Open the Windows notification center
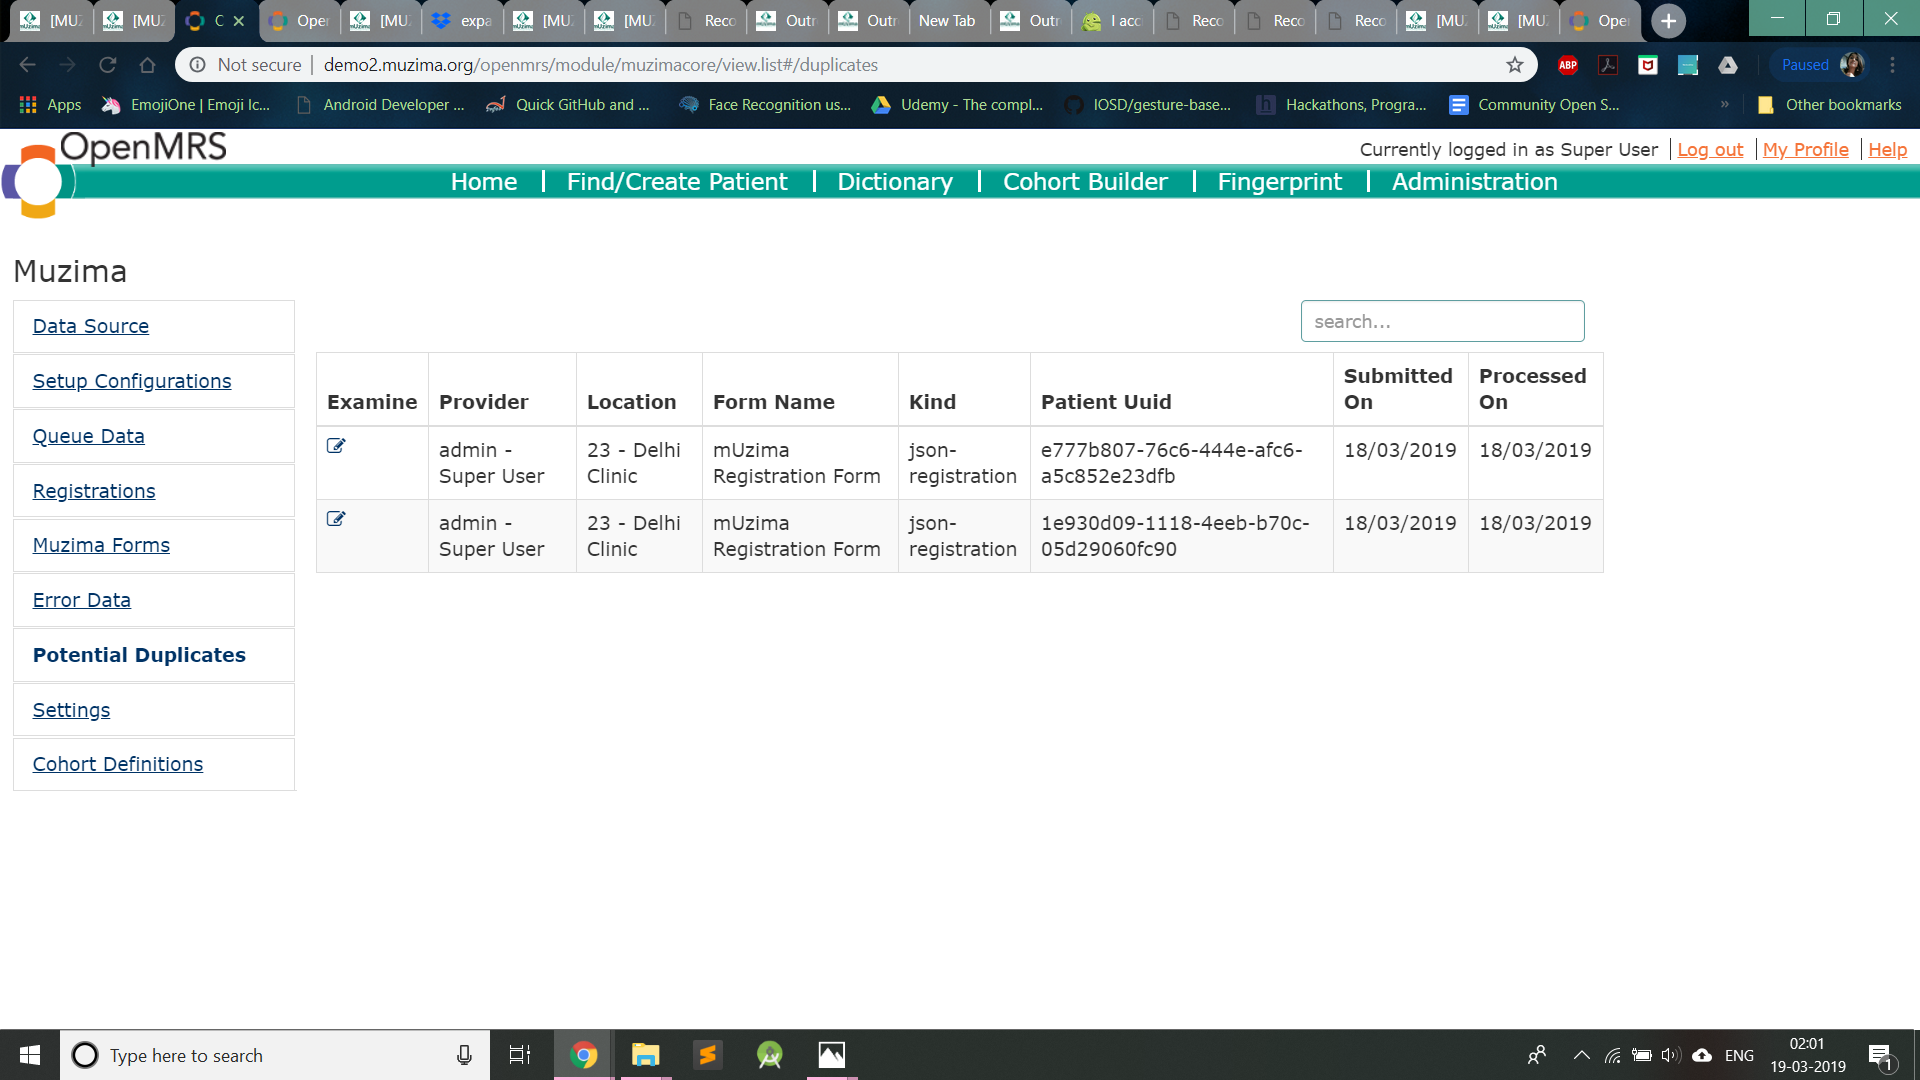The height and width of the screenshot is (1080, 1920). coord(1880,1055)
